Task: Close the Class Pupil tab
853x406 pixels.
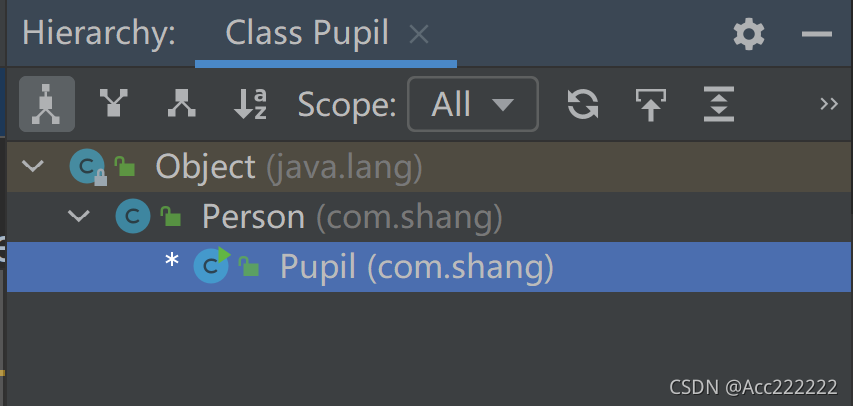Action: (418, 35)
